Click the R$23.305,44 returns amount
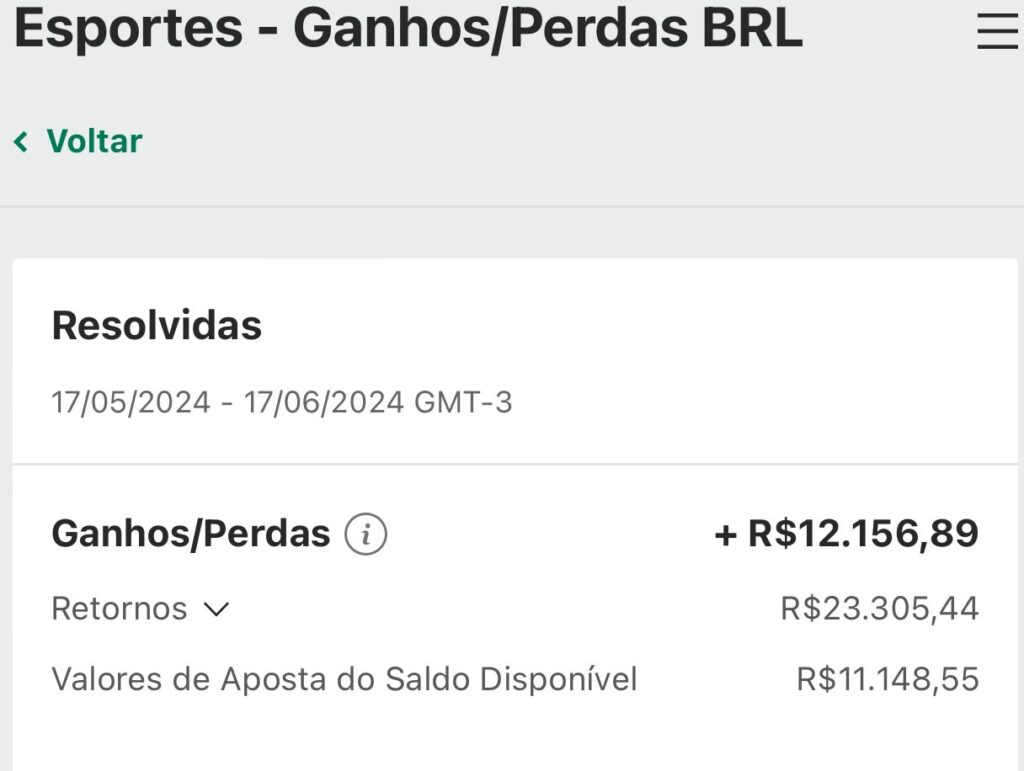Image resolution: width=1024 pixels, height=771 pixels. [879, 608]
